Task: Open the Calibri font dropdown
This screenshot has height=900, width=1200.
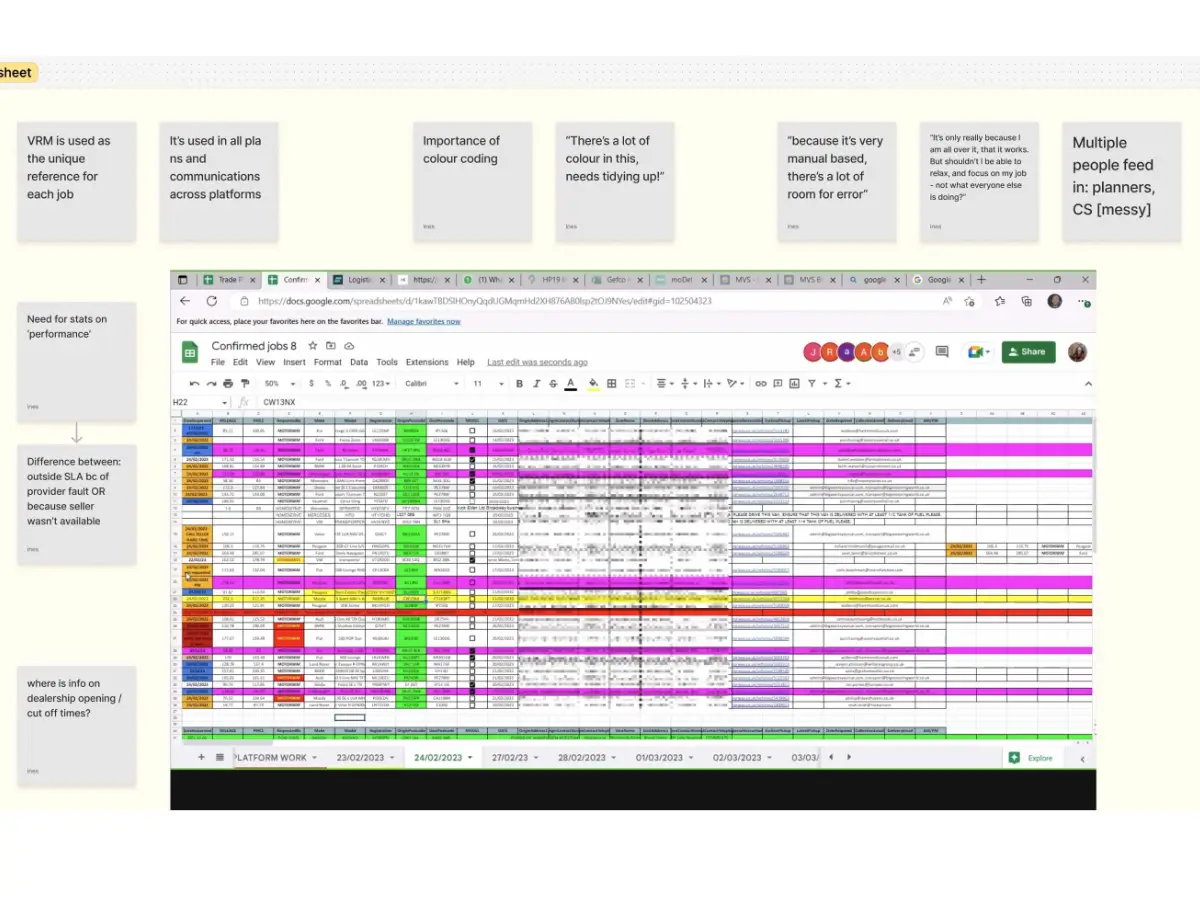Action: click(432, 383)
